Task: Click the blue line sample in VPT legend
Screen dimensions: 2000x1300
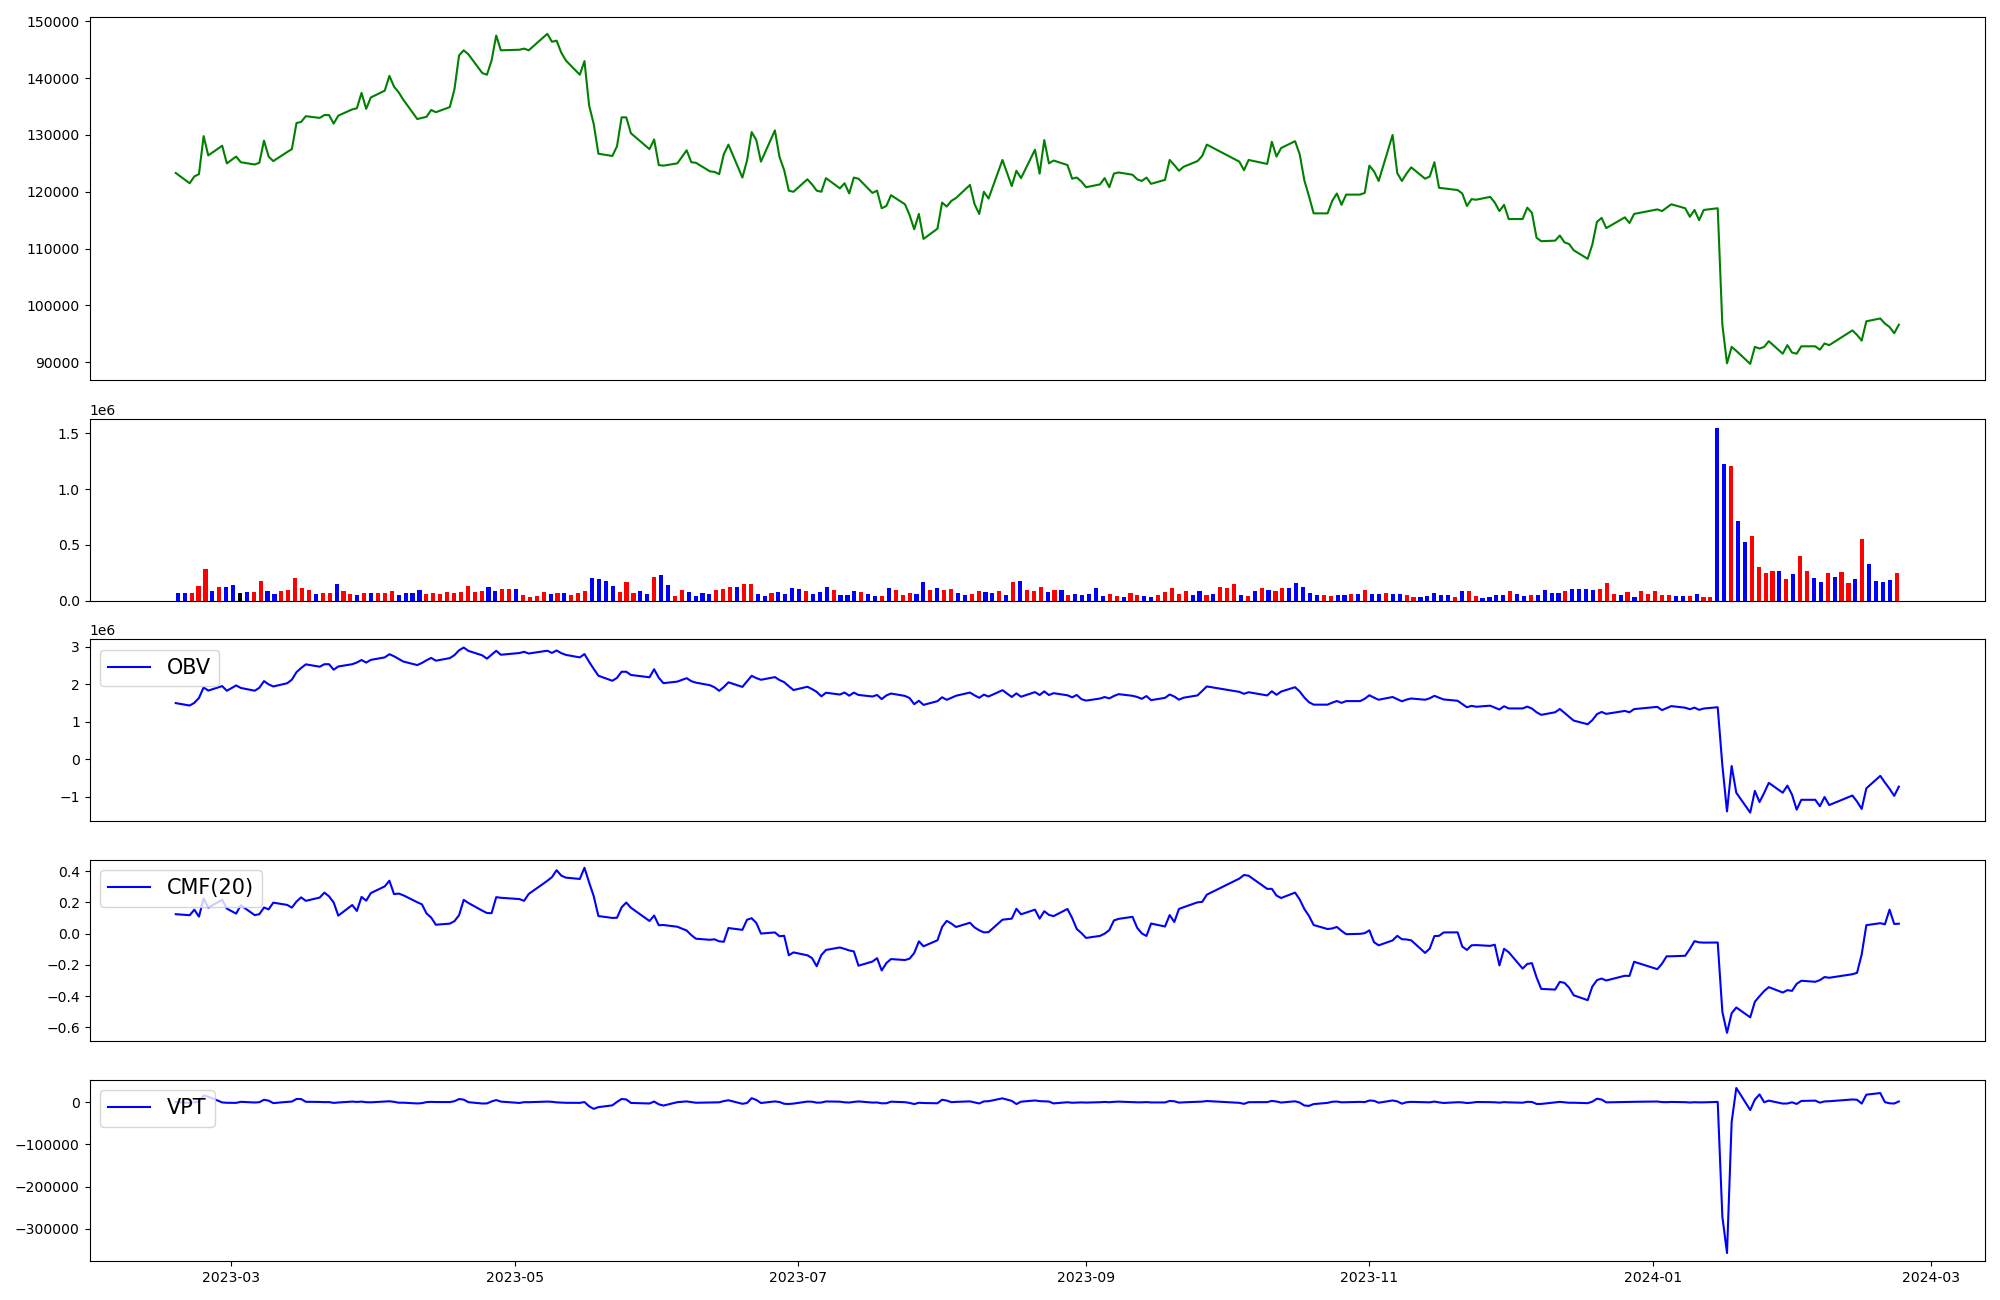Action: [x=129, y=1107]
